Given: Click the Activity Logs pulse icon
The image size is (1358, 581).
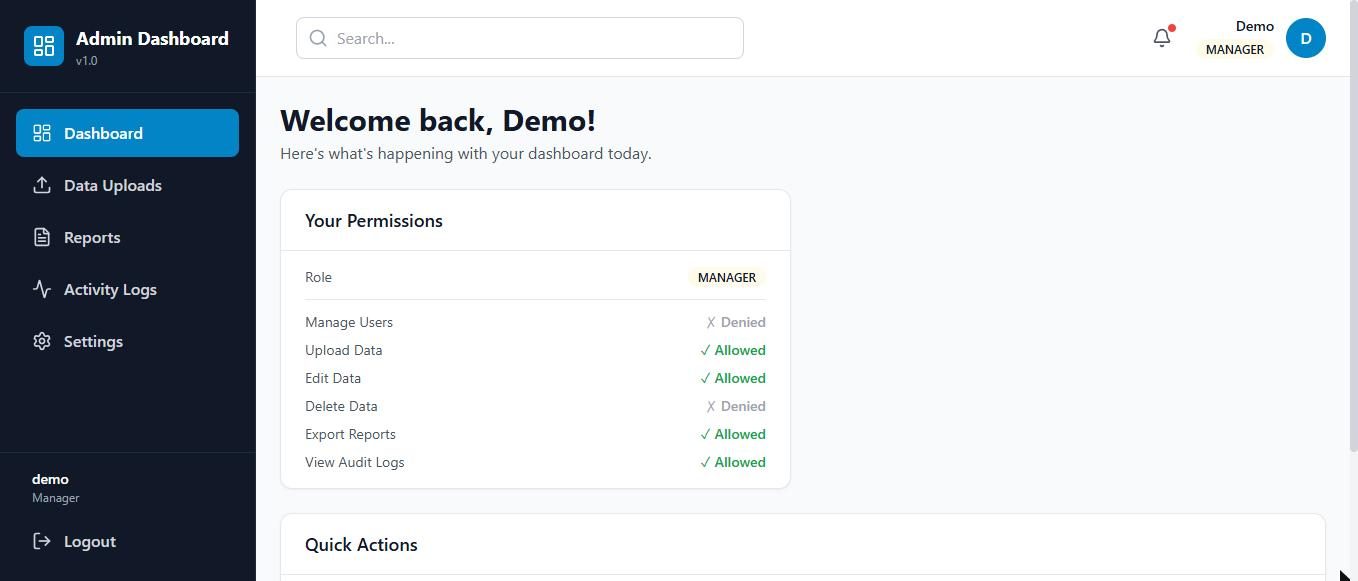Looking at the screenshot, I should pyautogui.click(x=42, y=289).
